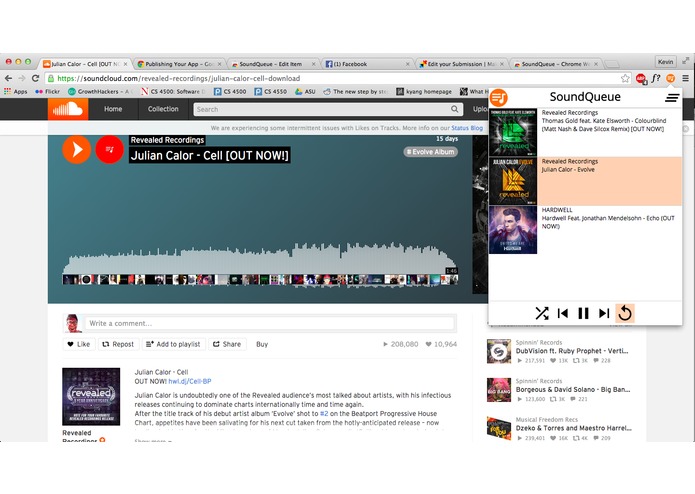This screenshot has height=494, width=695.
Task: Open the Flickr bookmark
Action: [47, 92]
